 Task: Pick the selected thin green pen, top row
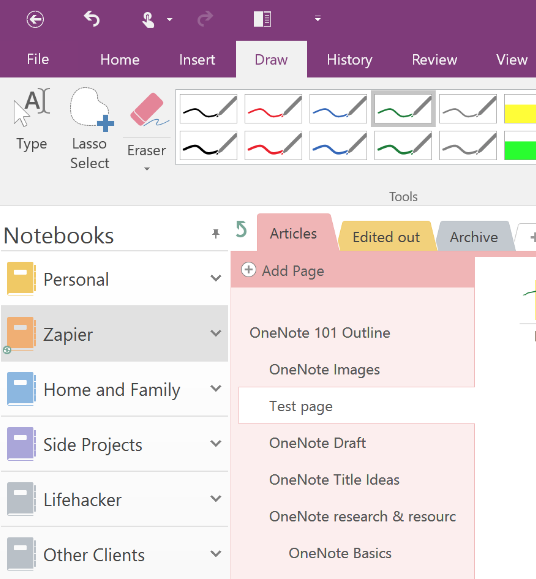pos(403,109)
